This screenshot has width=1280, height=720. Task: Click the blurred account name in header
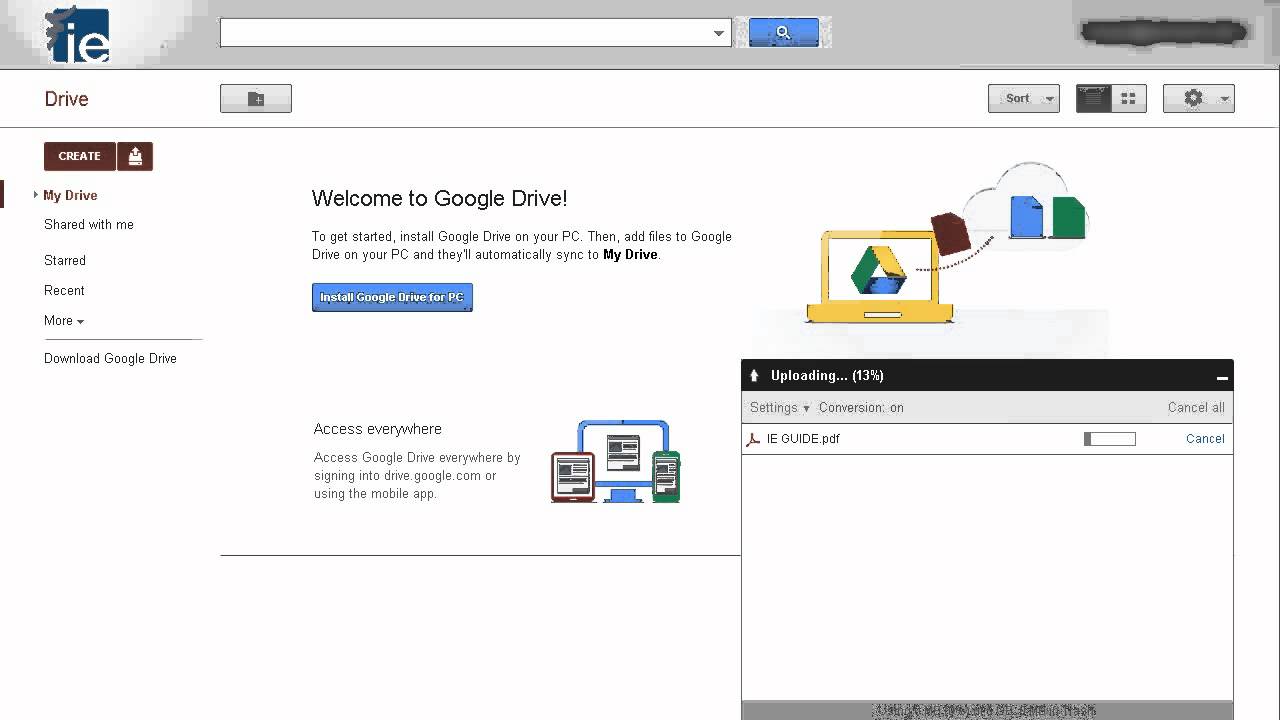tap(1164, 32)
